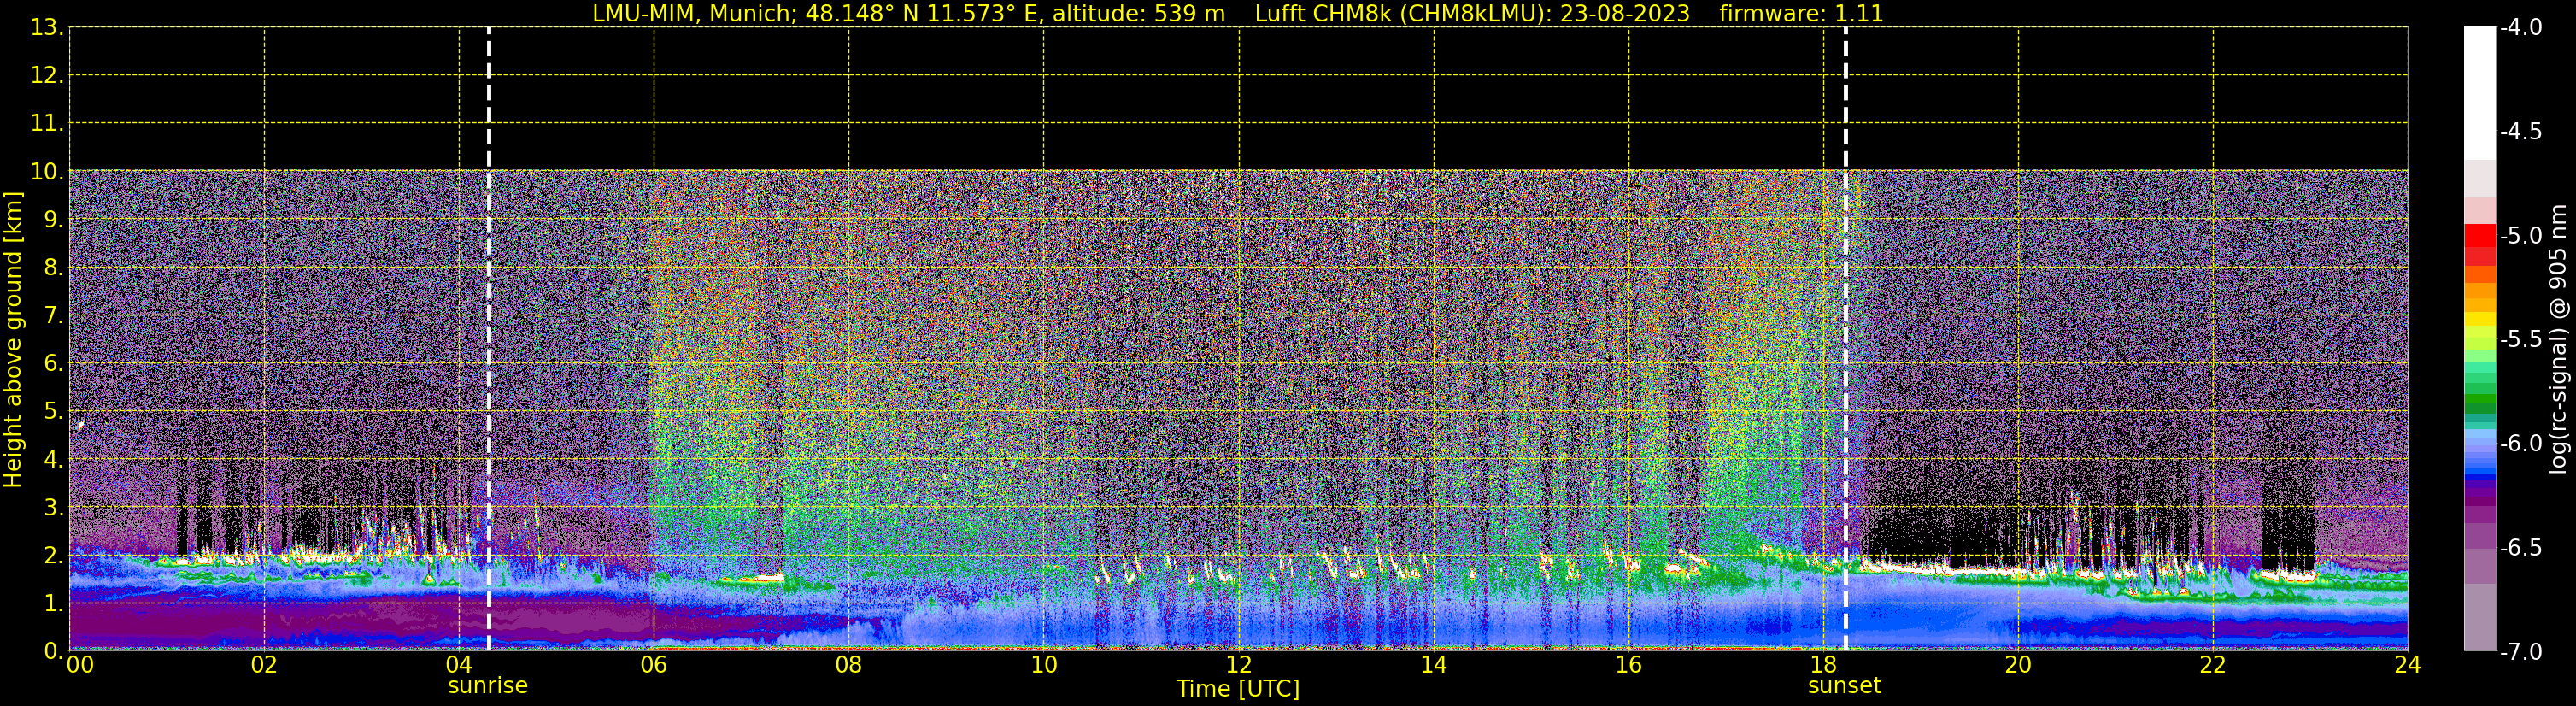
Task: Click the "7." height axis tick label
Action: 53,316
